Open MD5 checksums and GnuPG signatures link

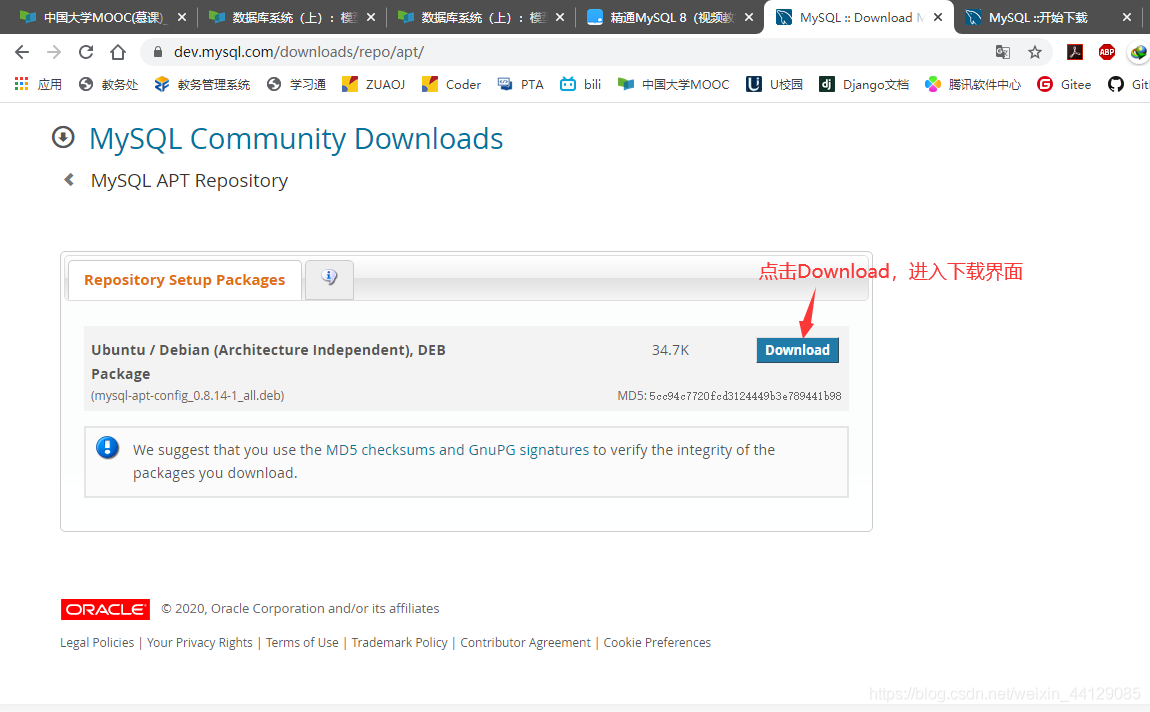pyautogui.click(x=457, y=449)
